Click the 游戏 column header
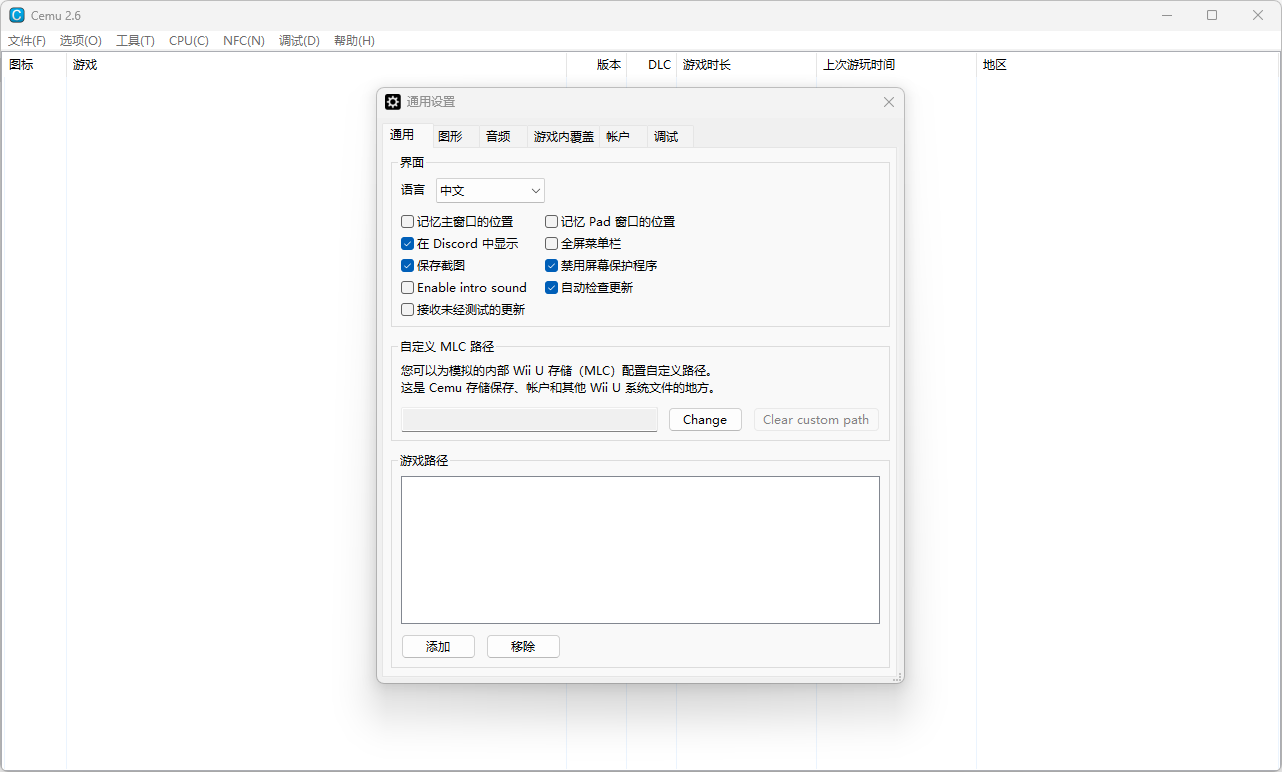 (316, 65)
